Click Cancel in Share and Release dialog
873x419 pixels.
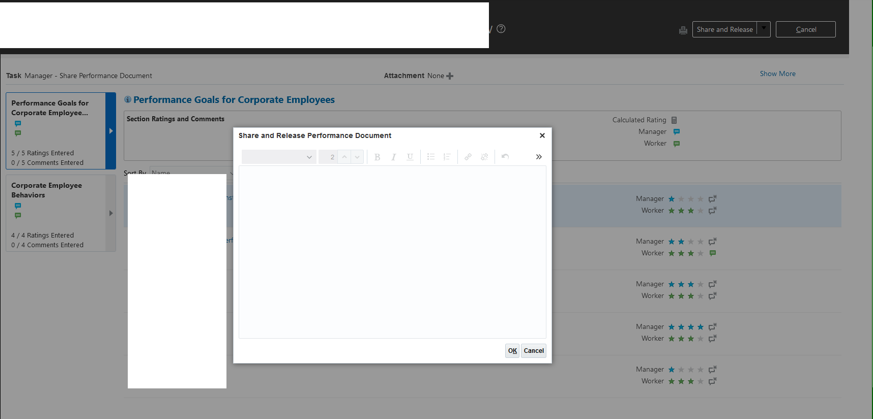(x=533, y=351)
